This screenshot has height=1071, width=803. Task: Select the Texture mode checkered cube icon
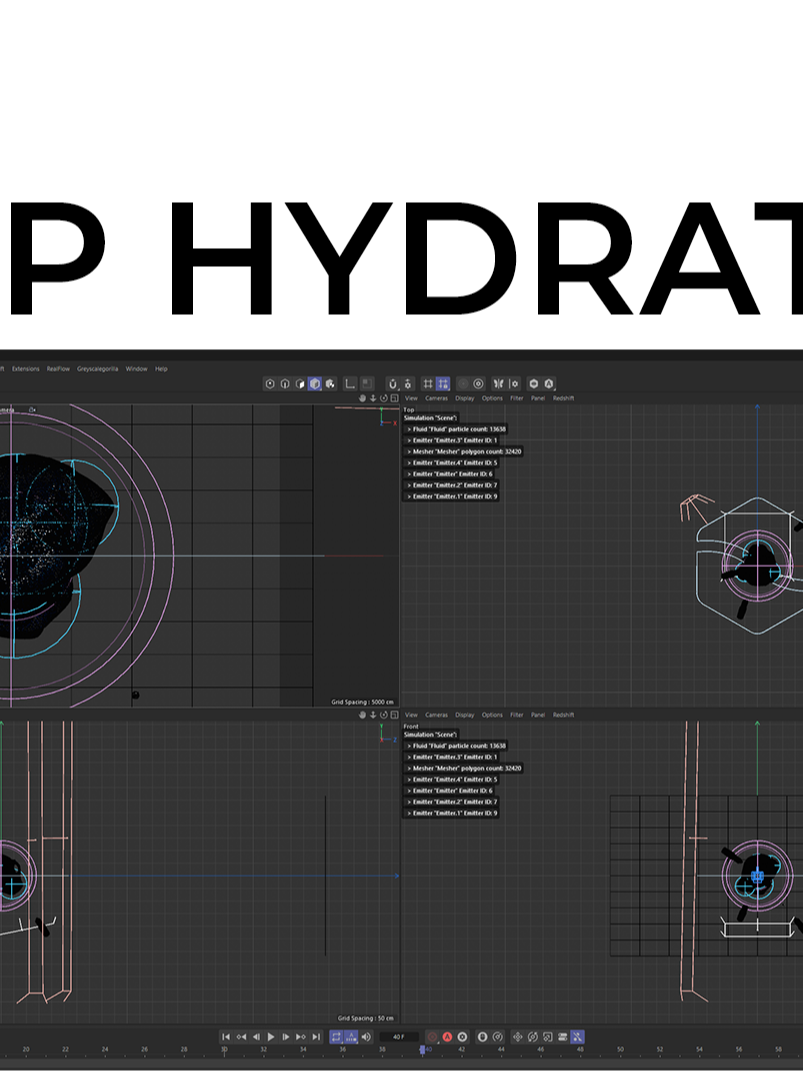330,384
